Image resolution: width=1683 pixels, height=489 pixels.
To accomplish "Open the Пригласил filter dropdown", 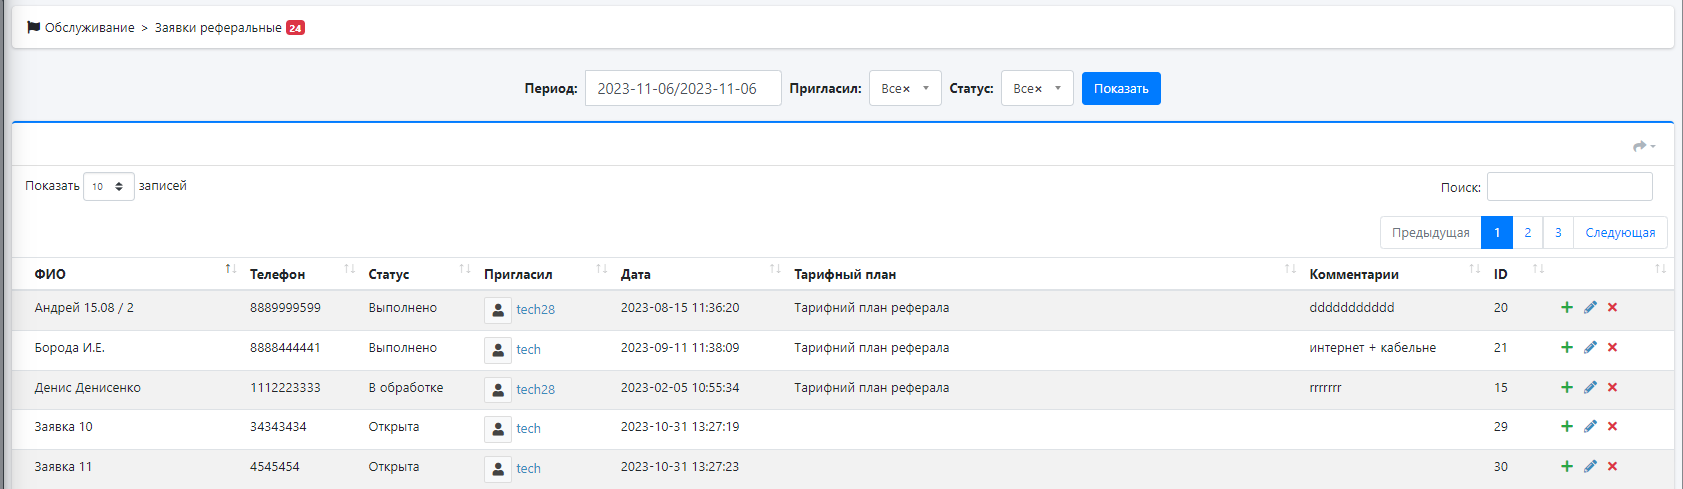I will pos(904,89).
